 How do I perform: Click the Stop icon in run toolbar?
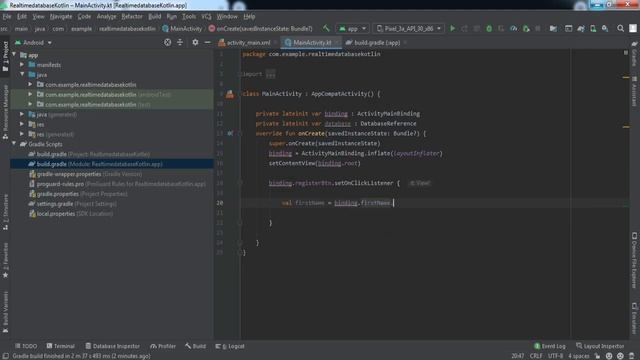[x=538, y=29]
